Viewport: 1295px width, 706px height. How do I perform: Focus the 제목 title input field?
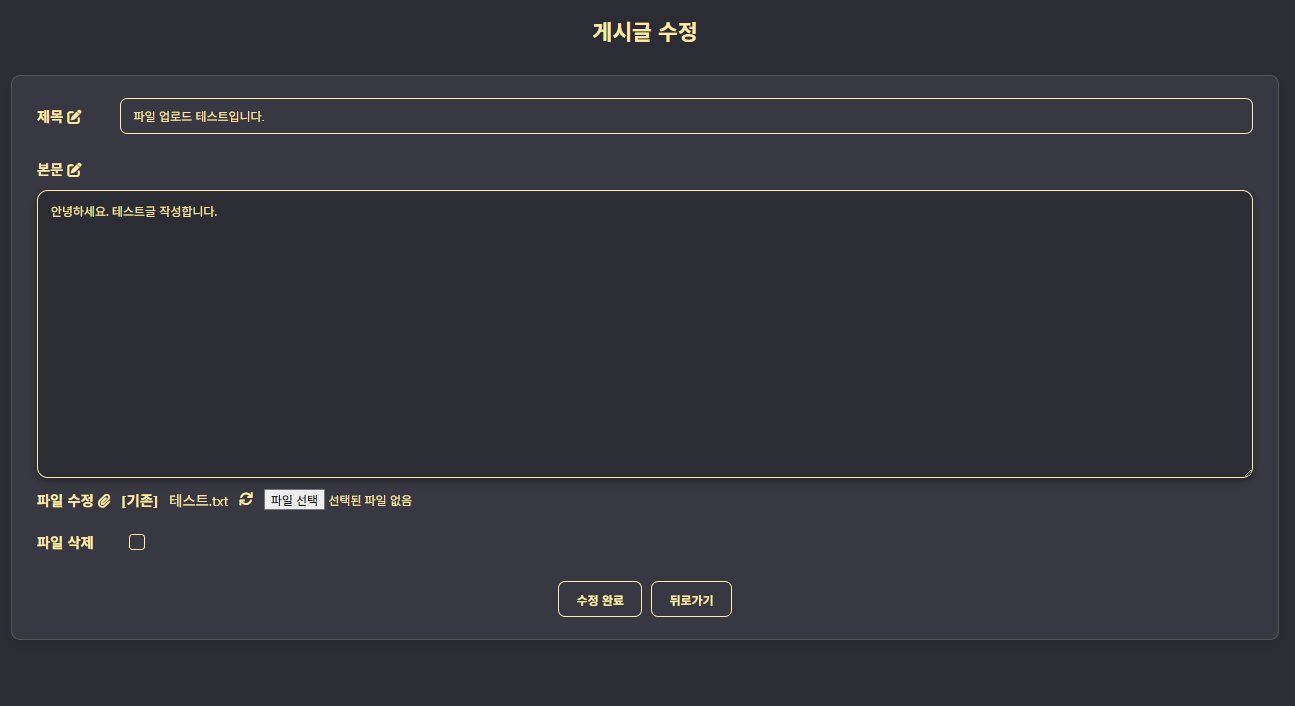click(x=686, y=116)
